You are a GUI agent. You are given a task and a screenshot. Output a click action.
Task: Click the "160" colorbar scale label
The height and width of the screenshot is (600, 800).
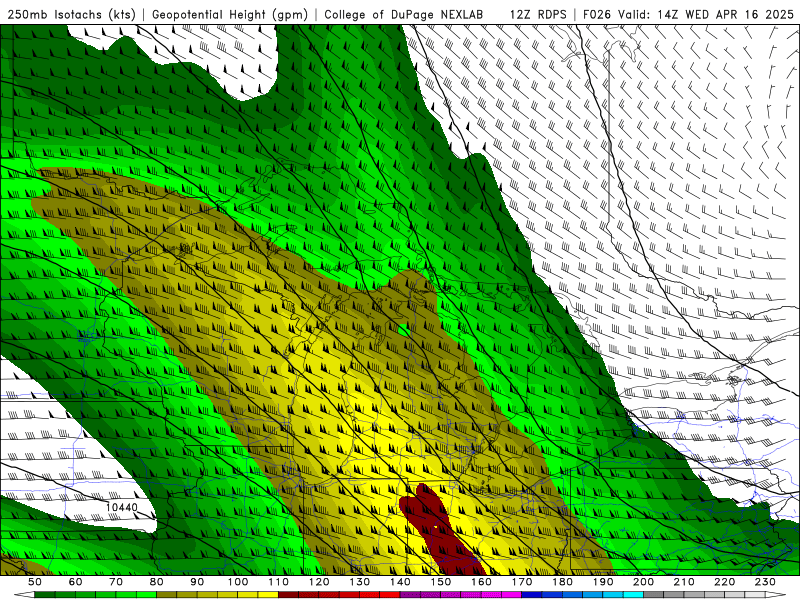pos(482,582)
